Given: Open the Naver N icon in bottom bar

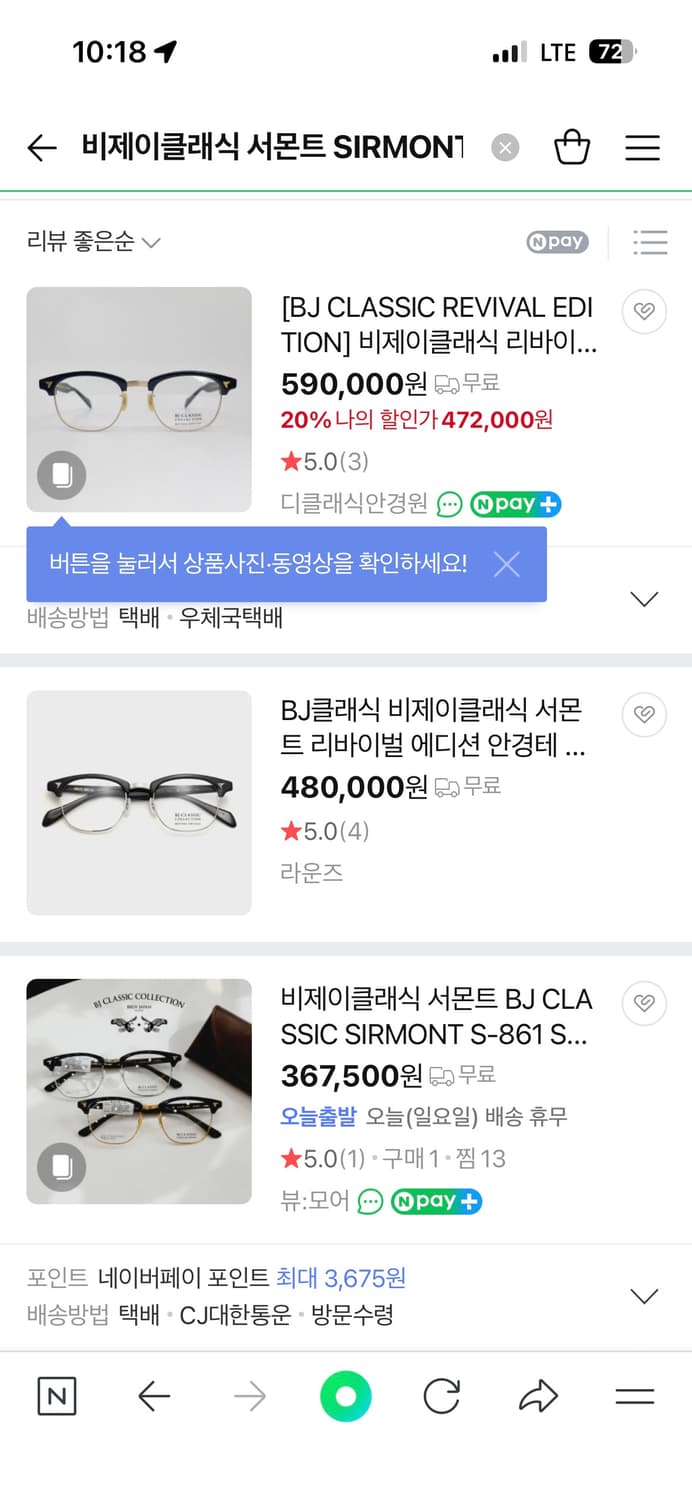Looking at the screenshot, I should 57,1397.
